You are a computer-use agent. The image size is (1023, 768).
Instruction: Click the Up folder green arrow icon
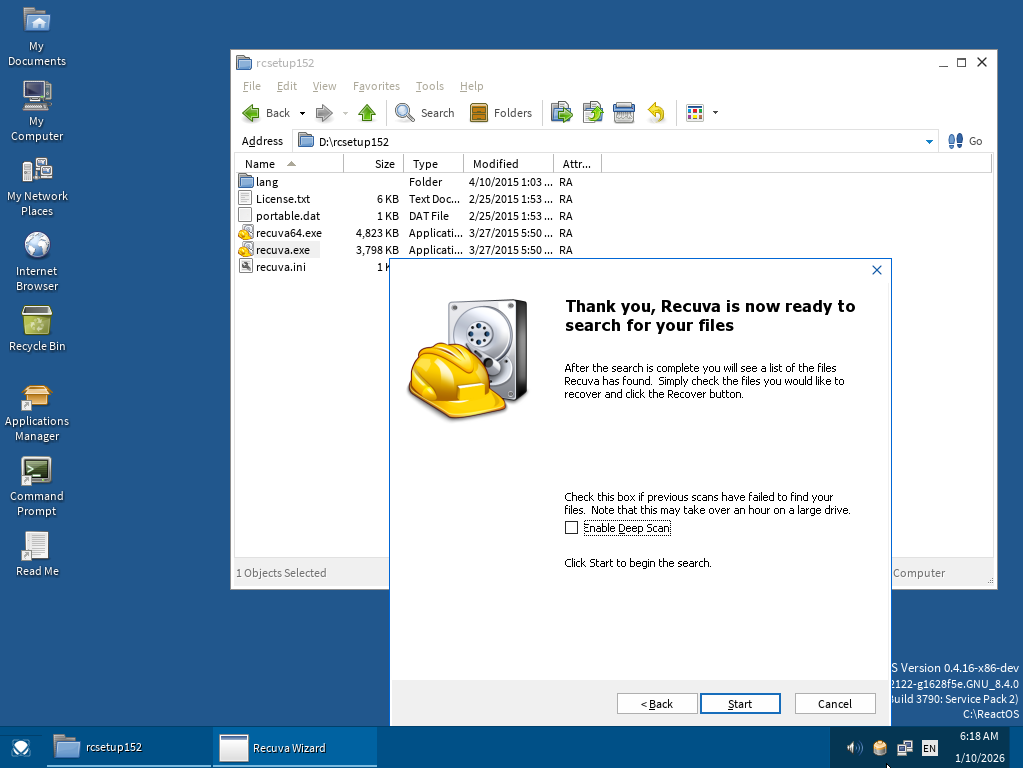click(x=367, y=113)
